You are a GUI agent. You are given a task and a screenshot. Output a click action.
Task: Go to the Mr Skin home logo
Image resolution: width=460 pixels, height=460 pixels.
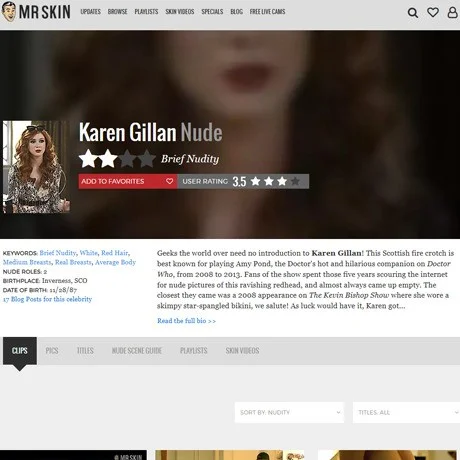pyautogui.click(x=36, y=12)
